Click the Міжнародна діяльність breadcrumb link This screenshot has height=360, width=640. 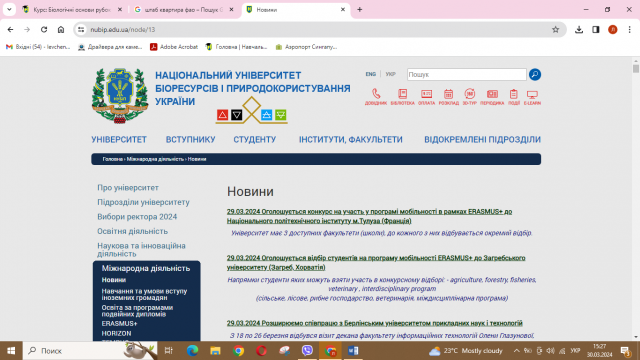pos(155,159)
